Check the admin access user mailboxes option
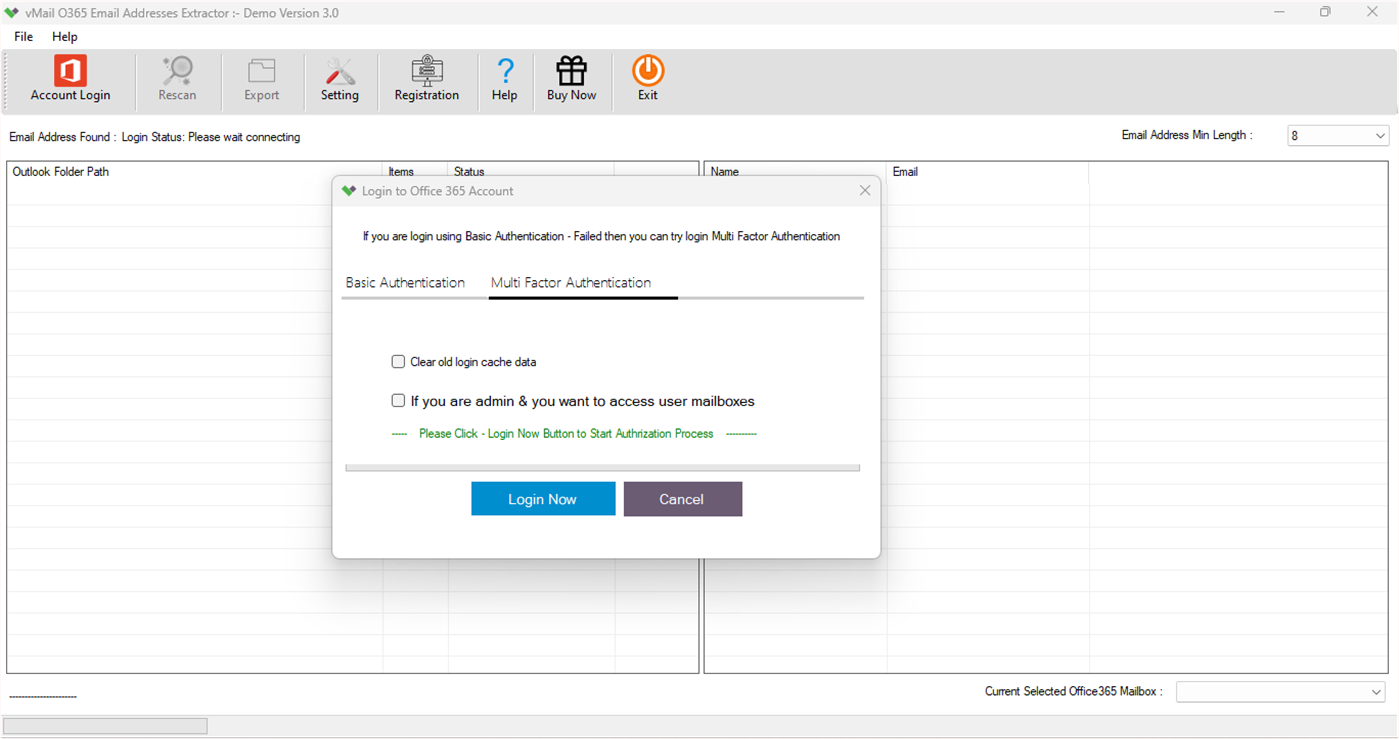Viewport: 1399px width, 739px height. [x=398, y=400]
